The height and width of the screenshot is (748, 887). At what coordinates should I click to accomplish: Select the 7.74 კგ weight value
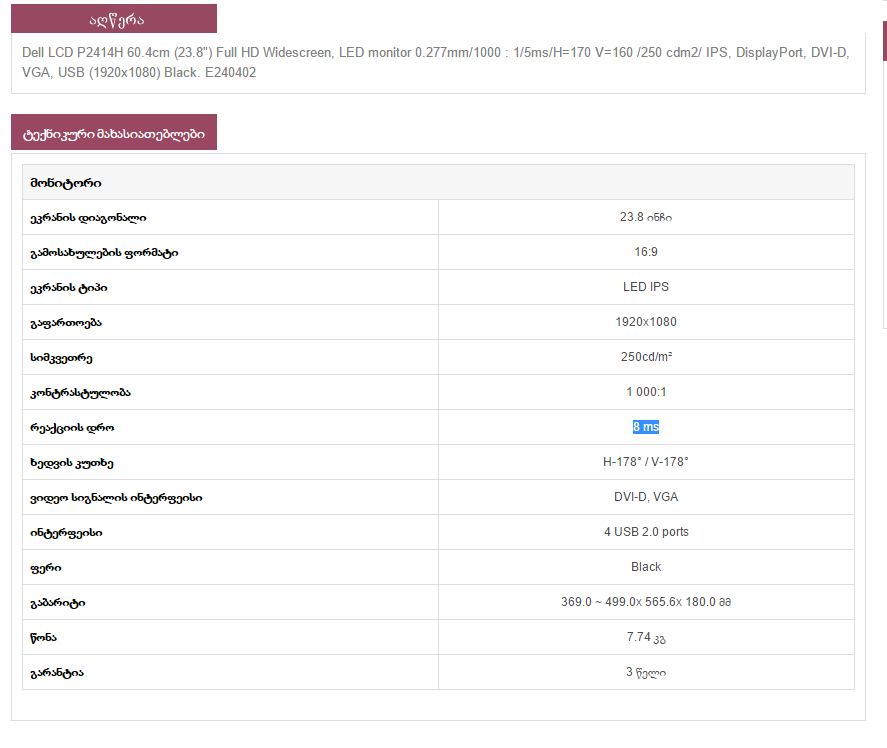click(x=646, y=638)
